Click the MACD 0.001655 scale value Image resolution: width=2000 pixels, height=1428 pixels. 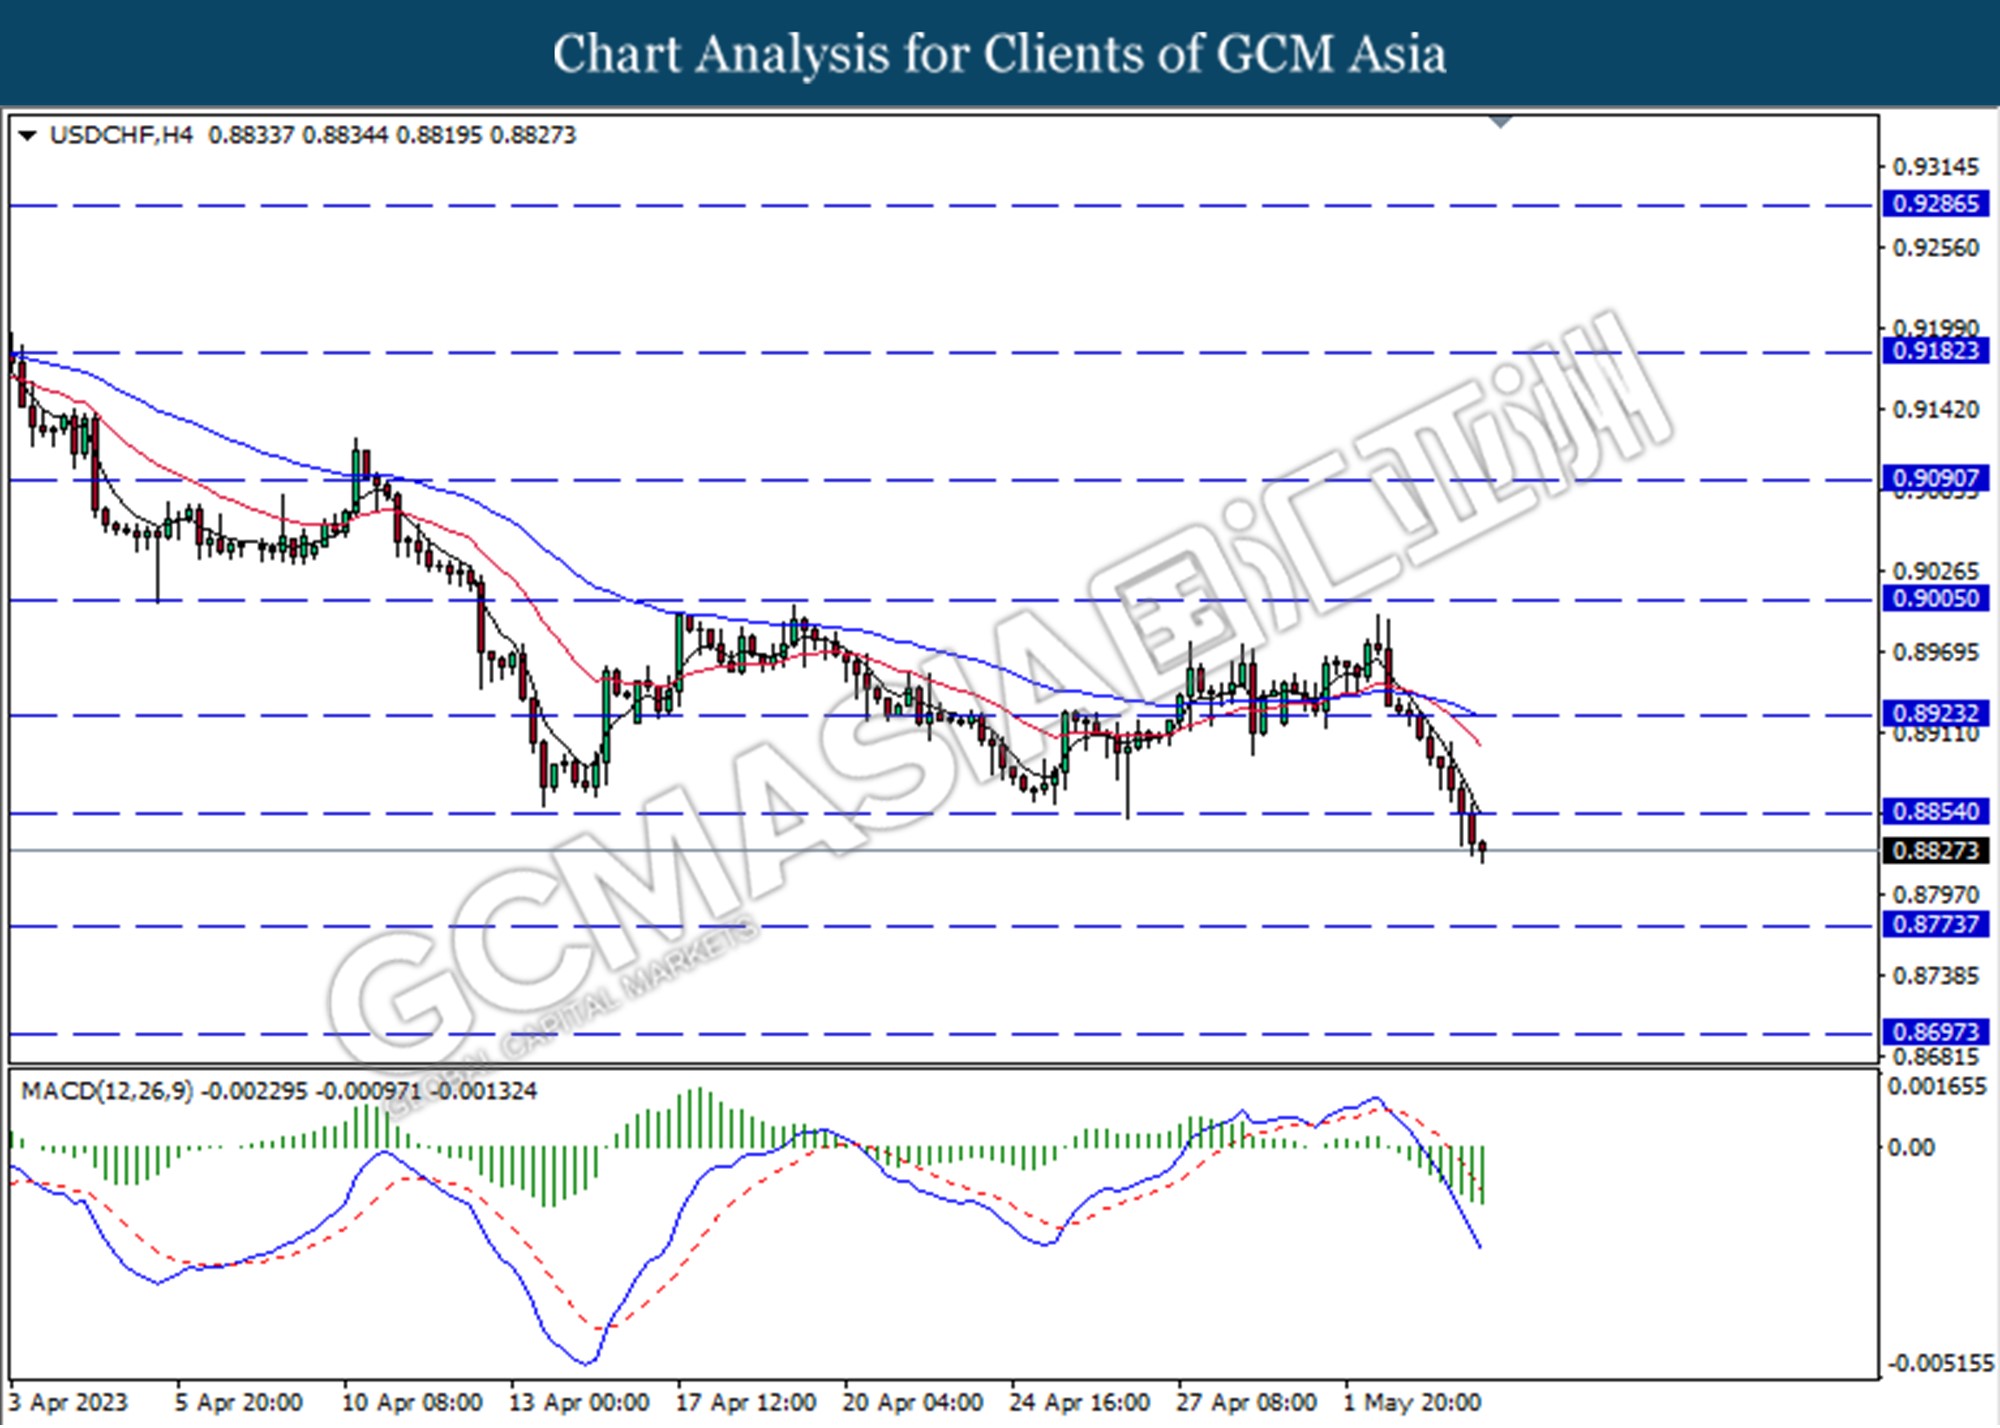(x=1936, y=1087)
